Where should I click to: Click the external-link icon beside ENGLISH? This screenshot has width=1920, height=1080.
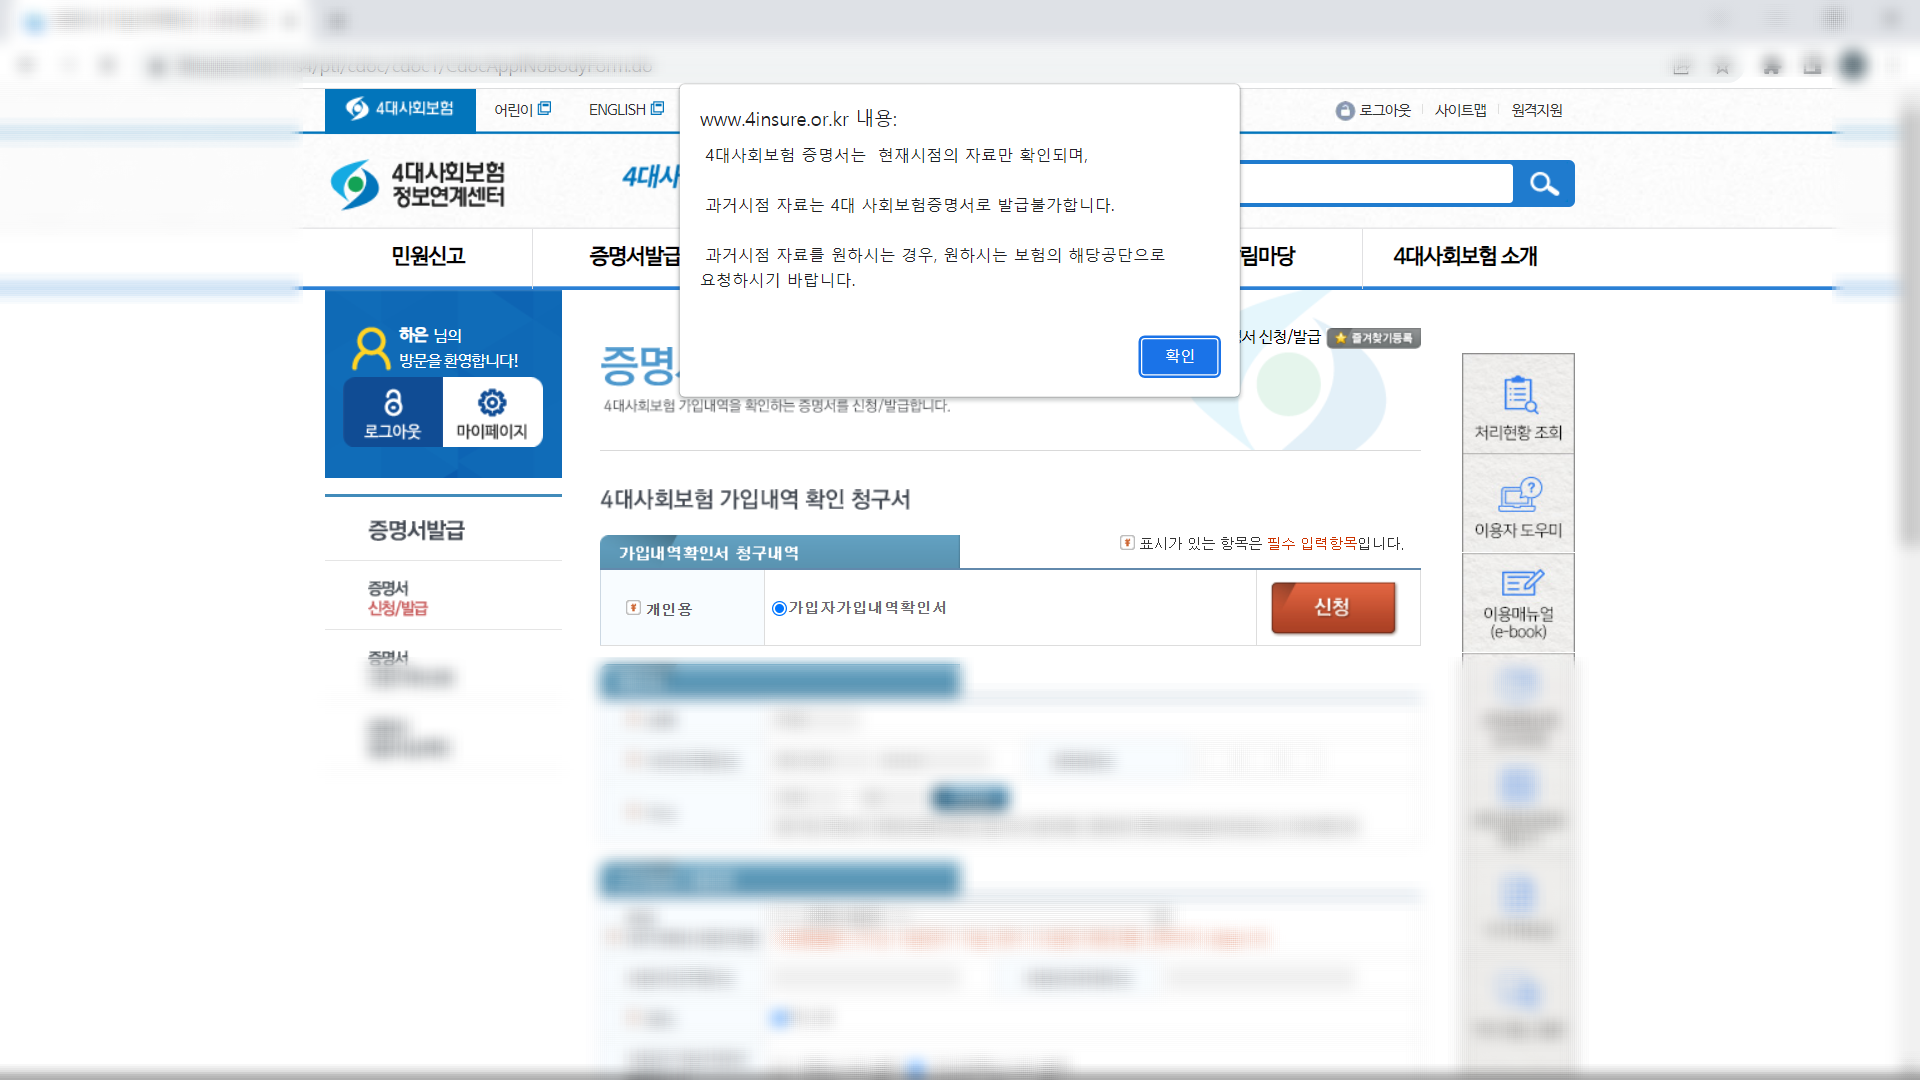(657, 106)
